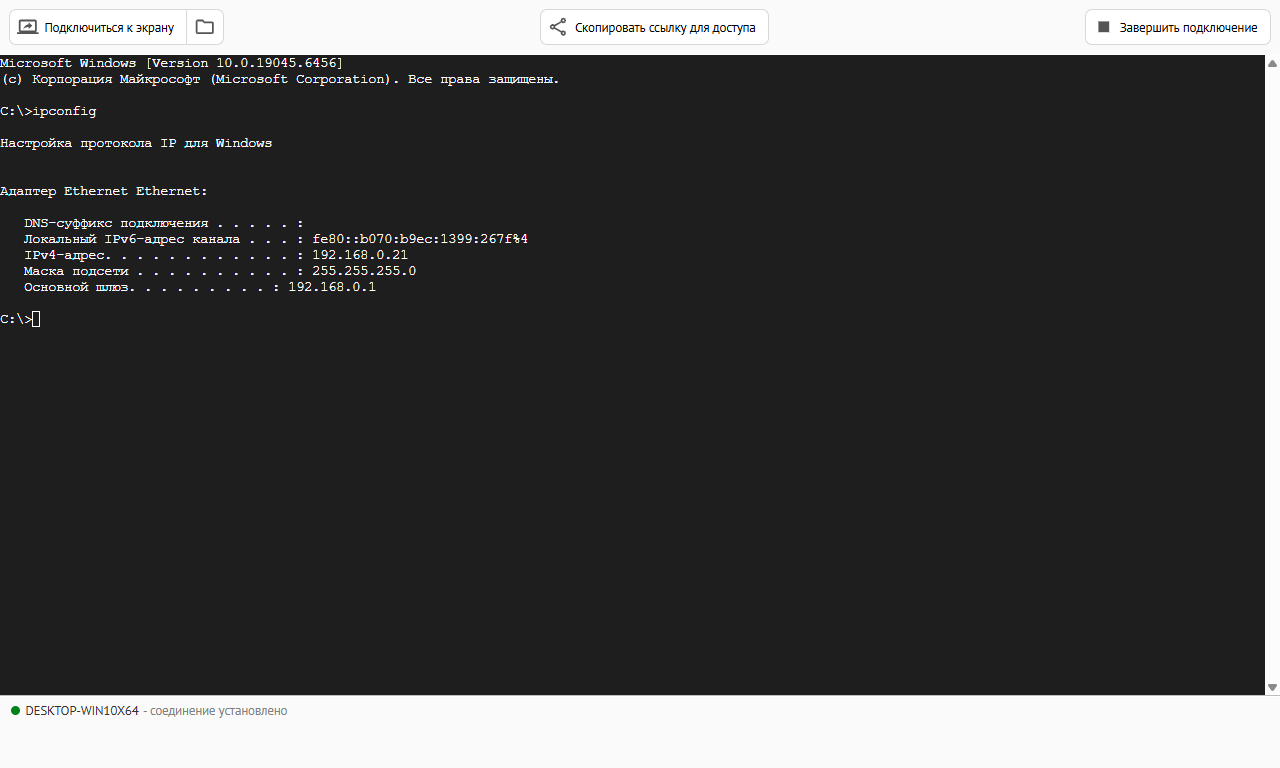Open the file transfer folder icon

pos(205,27)
